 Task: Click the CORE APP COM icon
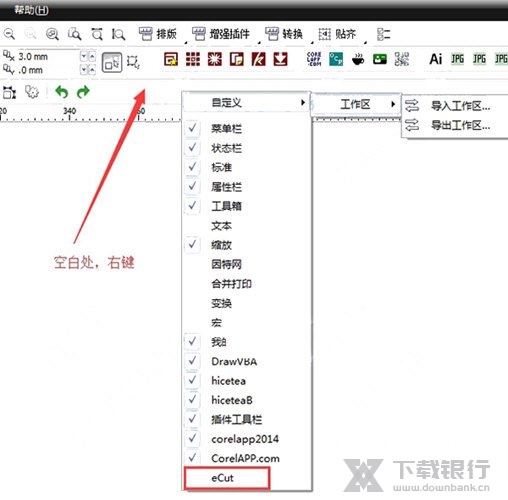[x=314, y=59]
